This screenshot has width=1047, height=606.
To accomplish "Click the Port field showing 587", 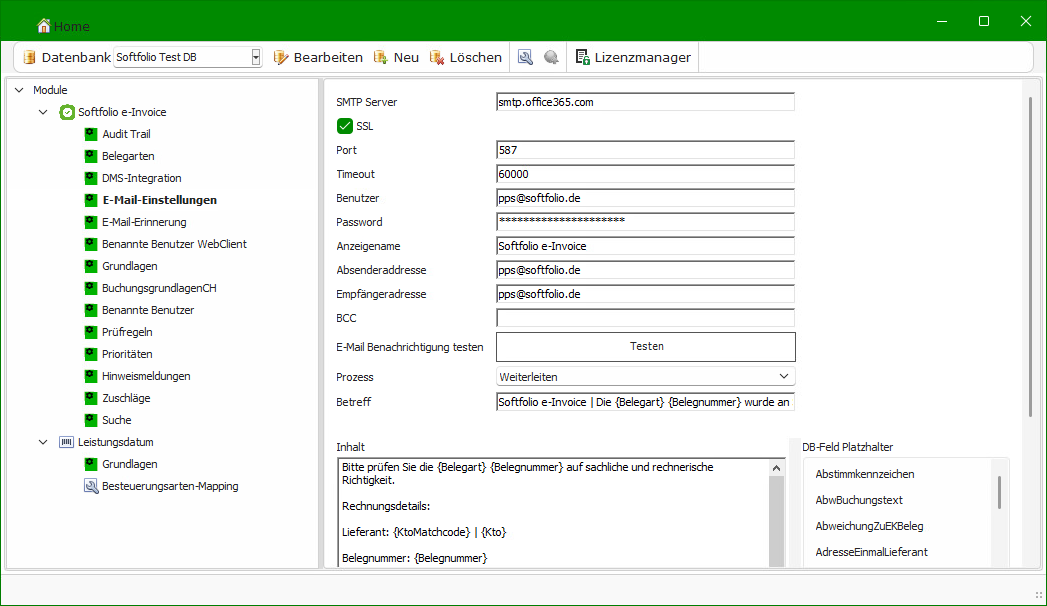I will (x=645, y=150).
